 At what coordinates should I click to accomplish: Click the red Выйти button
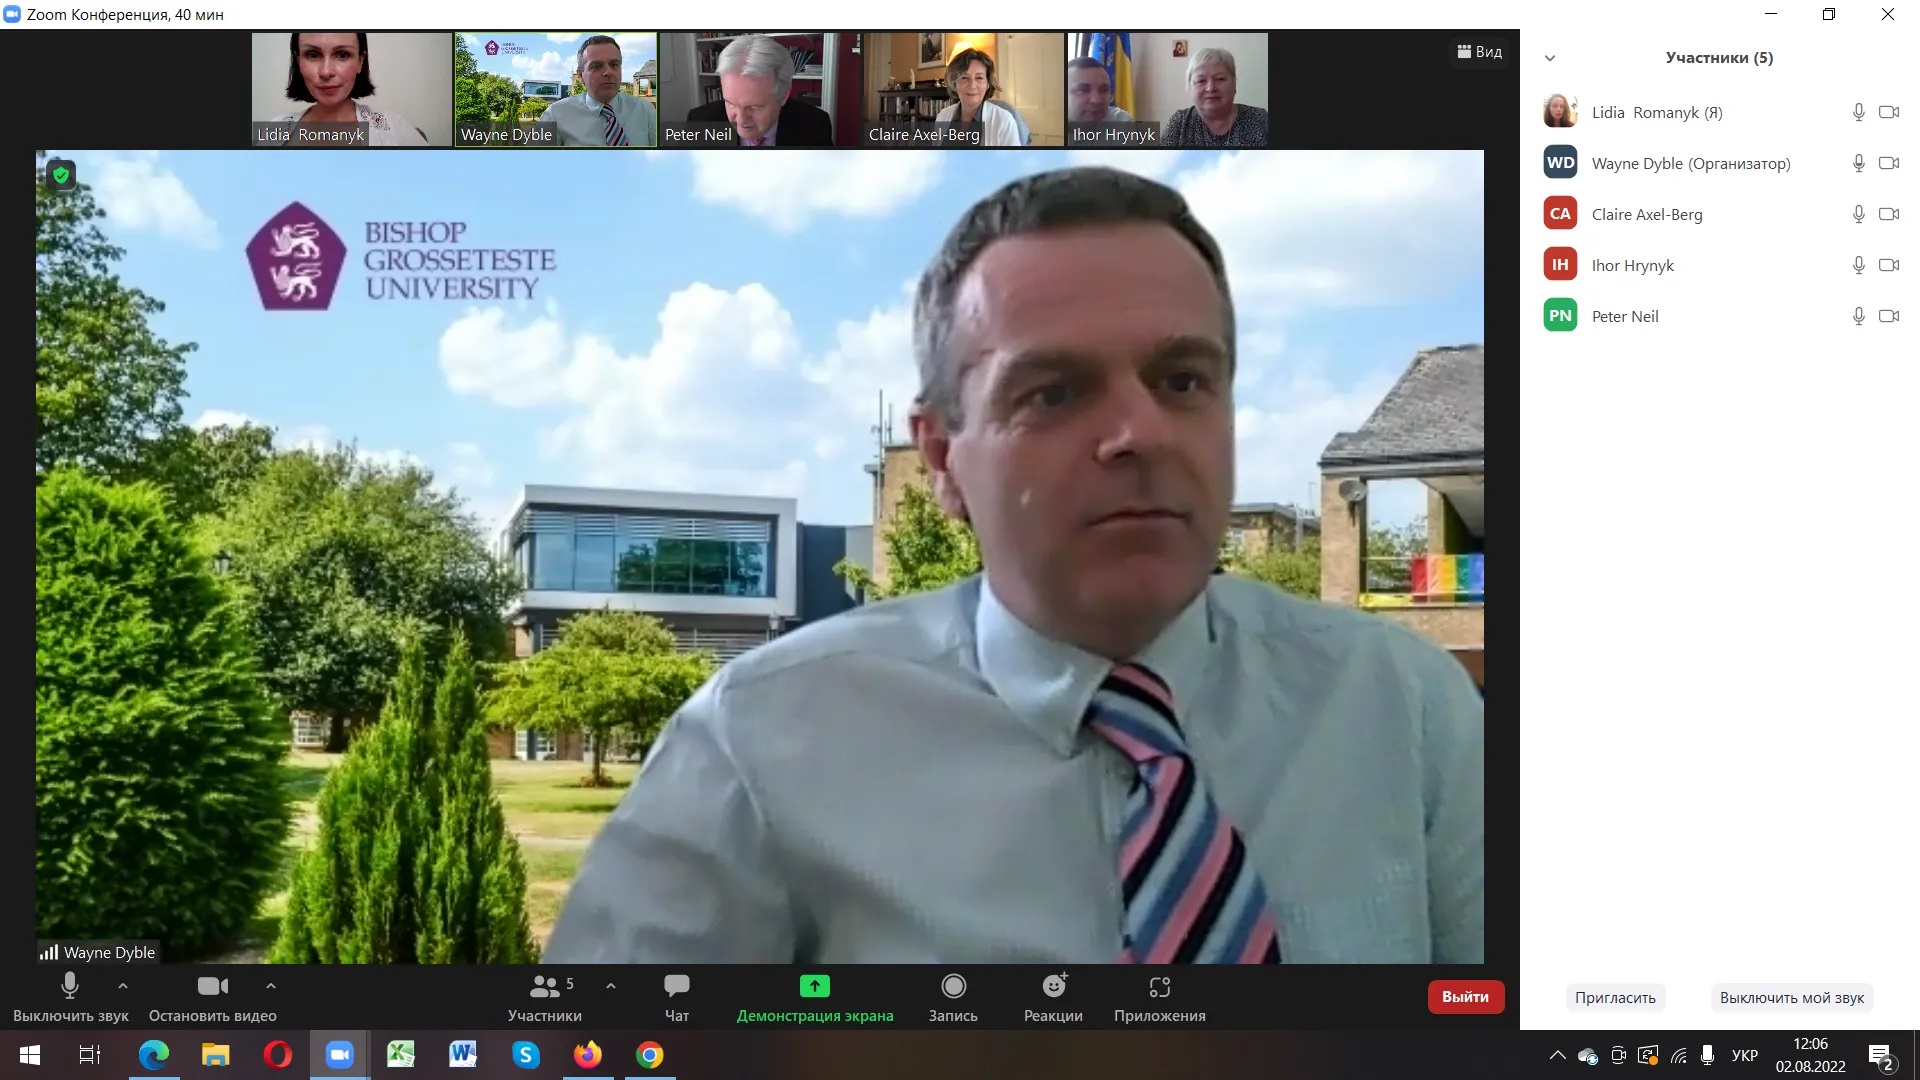tap(1465, 997)
